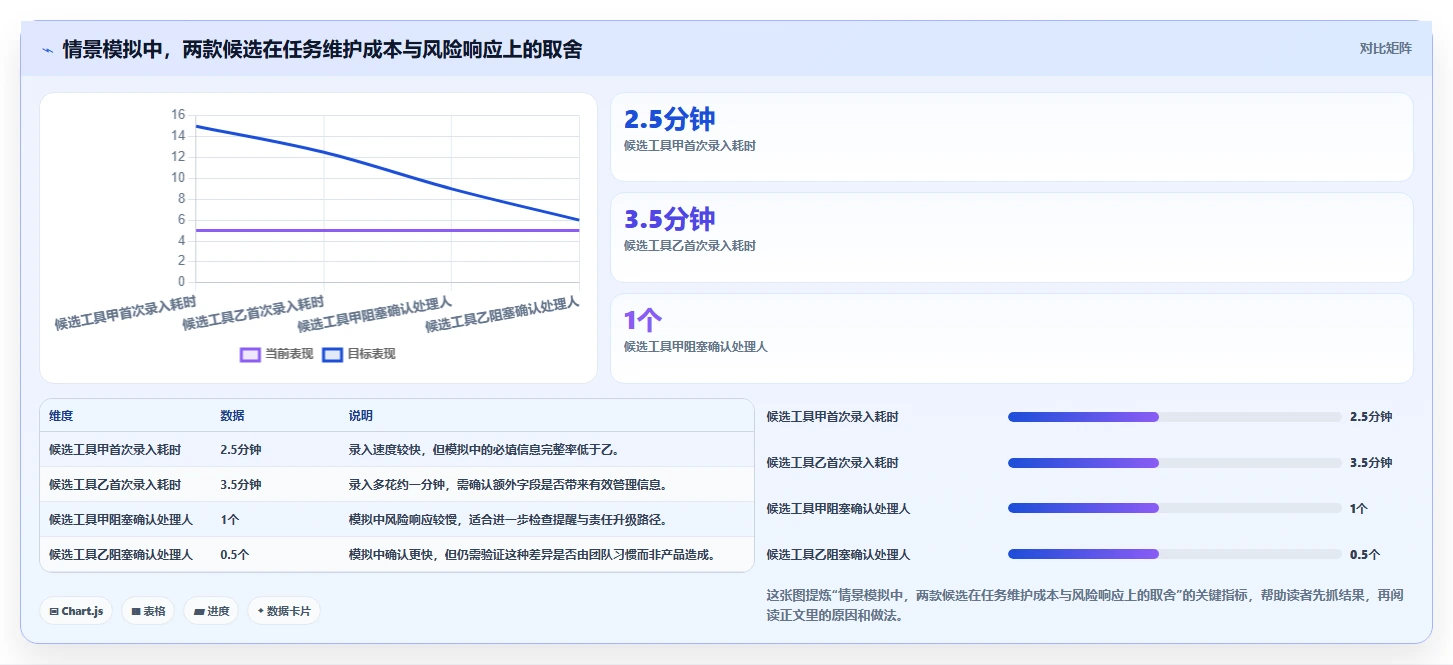Screen dimensions: 1453x665
Task: Click the 3.5分钟 table cell
Action: (241, 485)
